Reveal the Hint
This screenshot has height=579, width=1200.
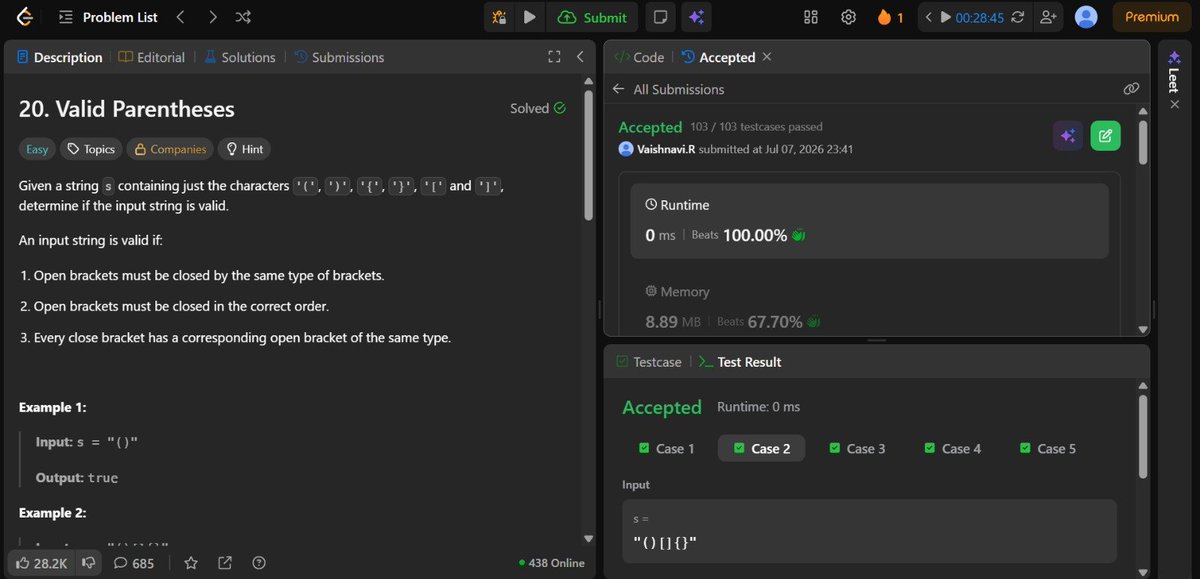(x=244, y=149)
